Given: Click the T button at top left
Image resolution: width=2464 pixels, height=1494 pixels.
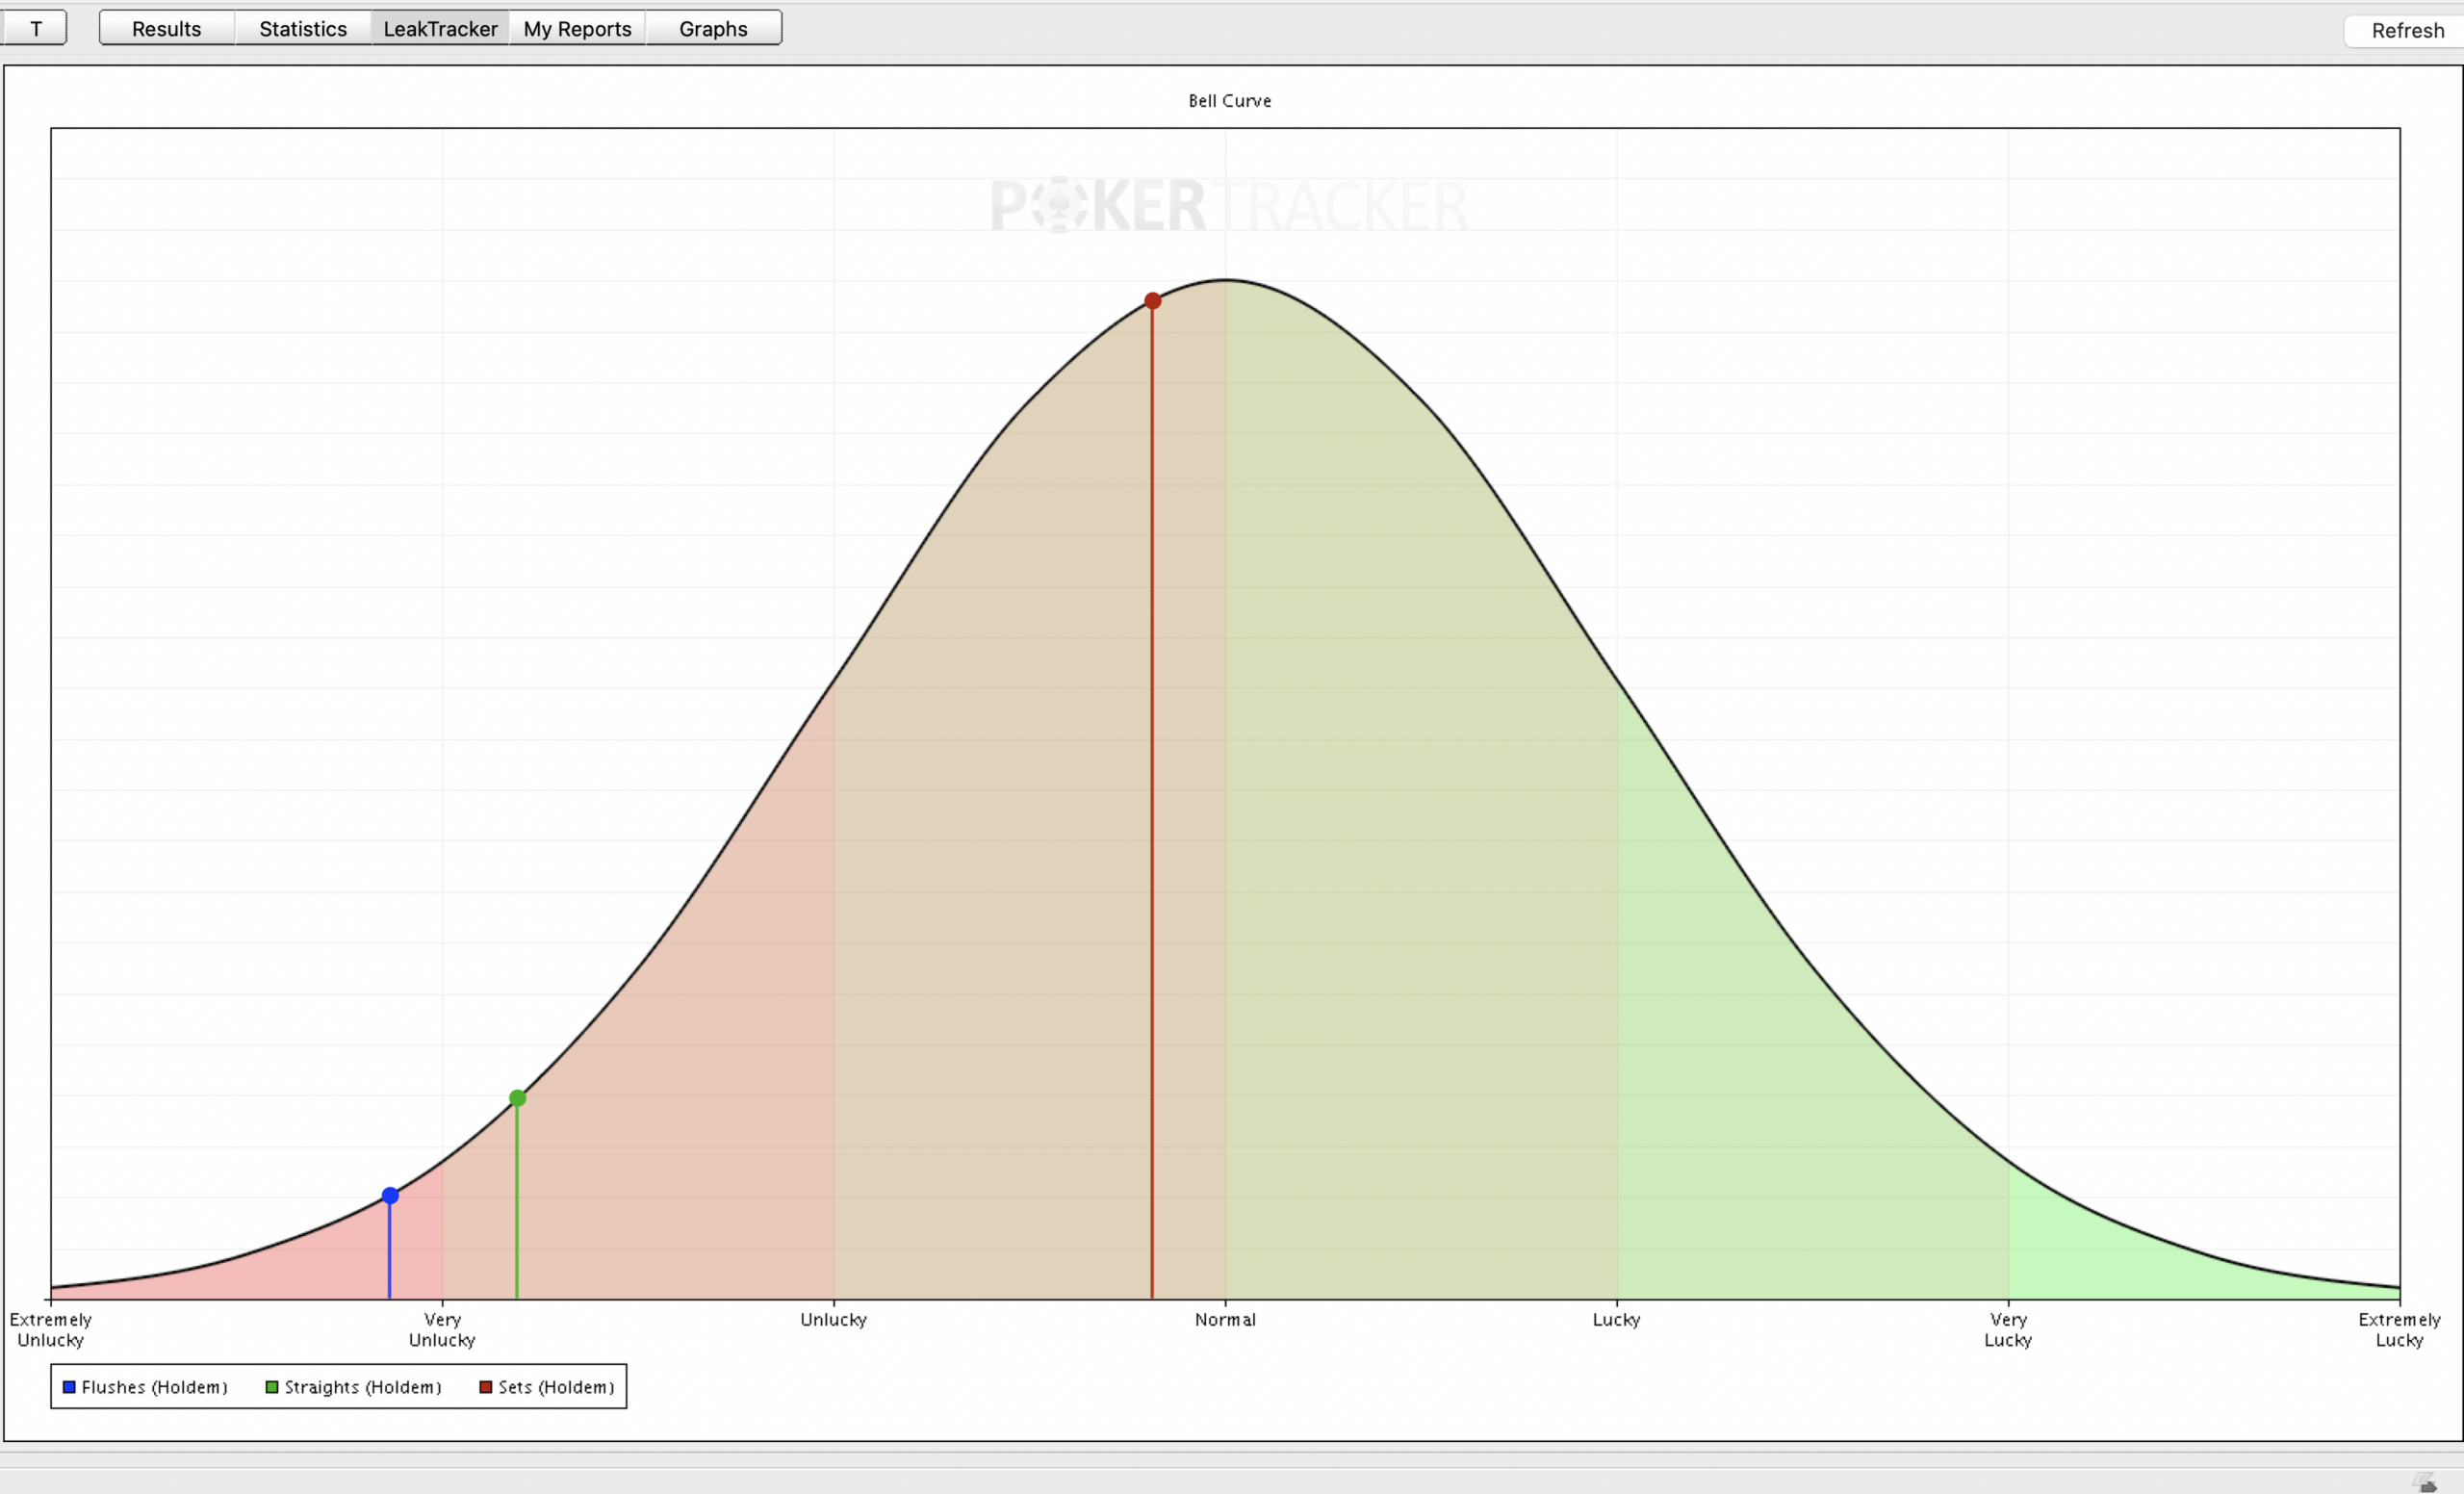Looking at the screenshot, I should click(x=34, y=28).
